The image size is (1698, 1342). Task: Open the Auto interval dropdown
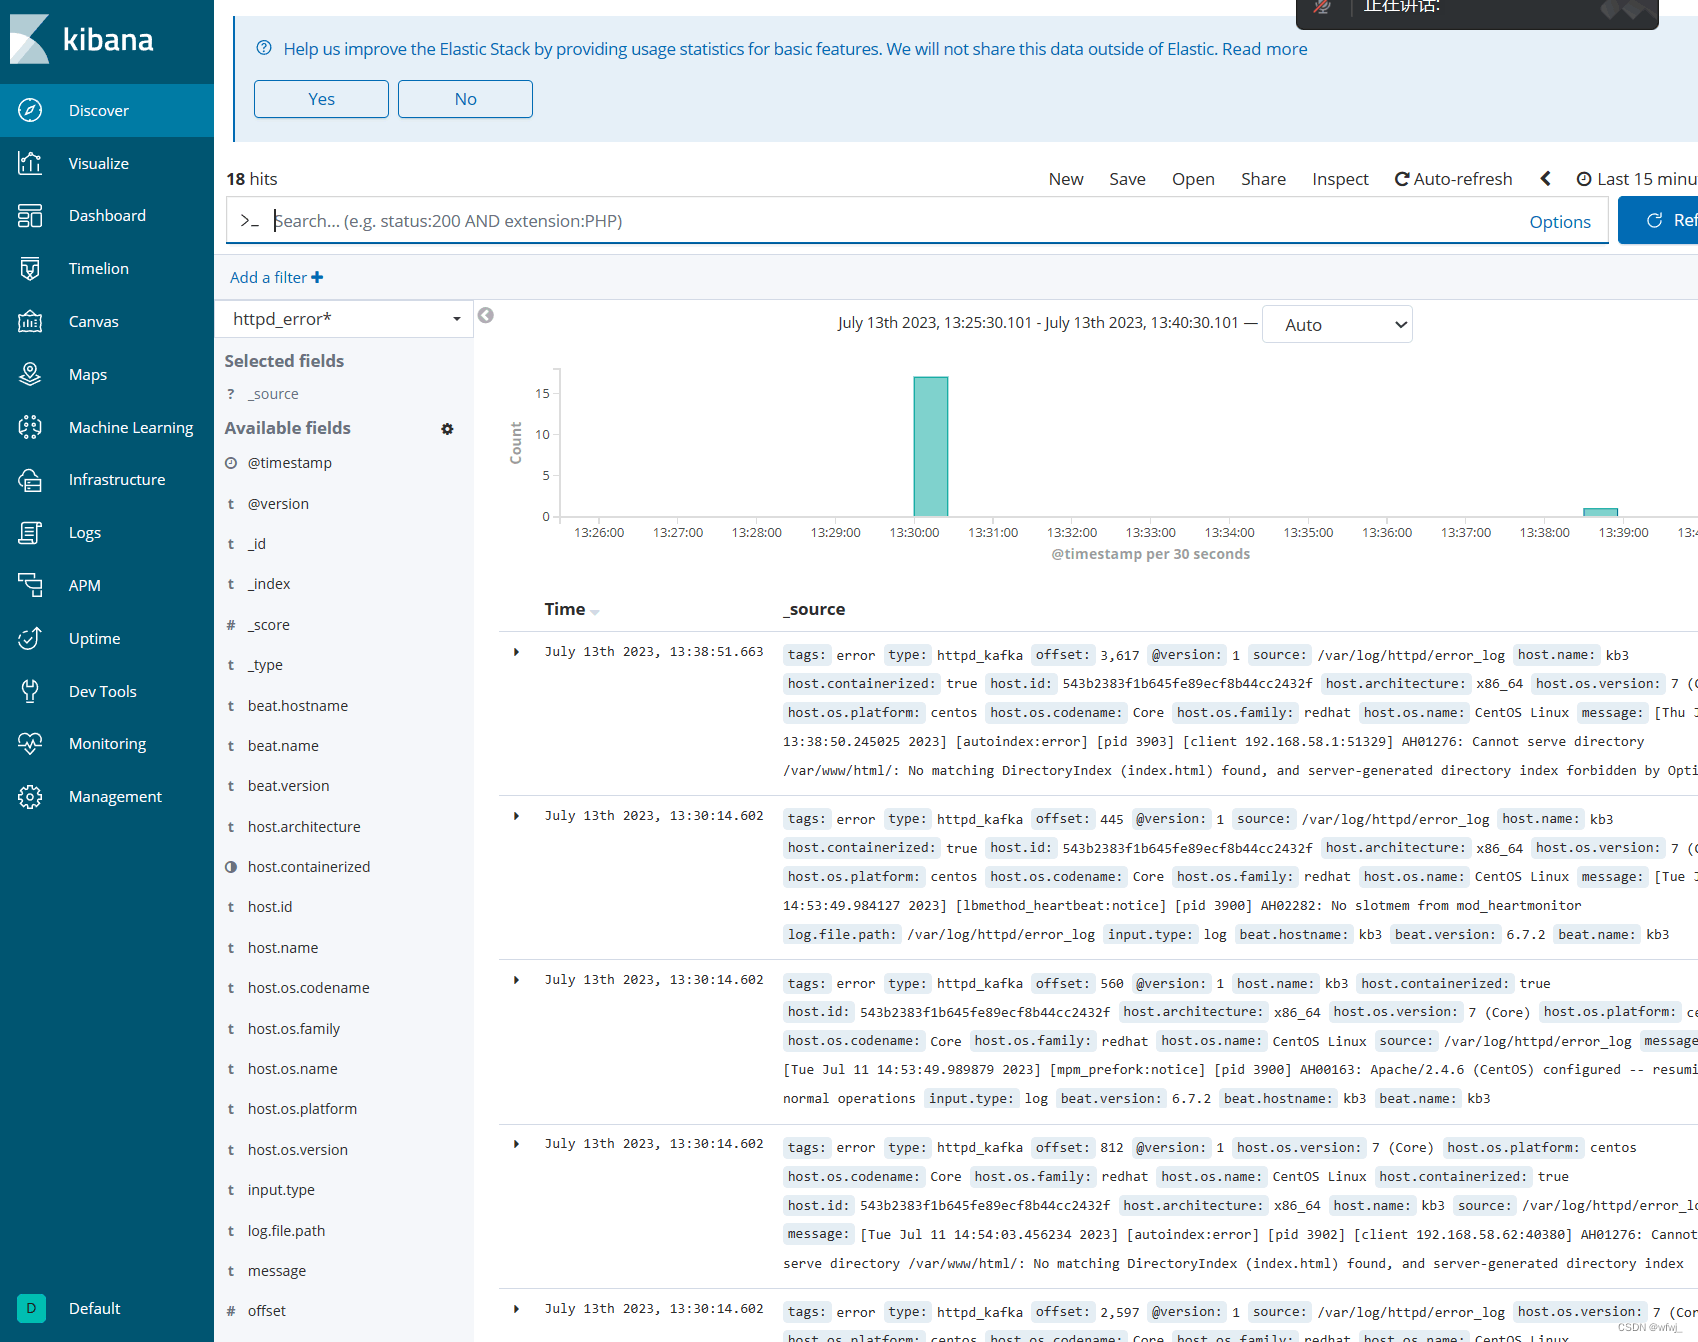(x=1337, y=324)
